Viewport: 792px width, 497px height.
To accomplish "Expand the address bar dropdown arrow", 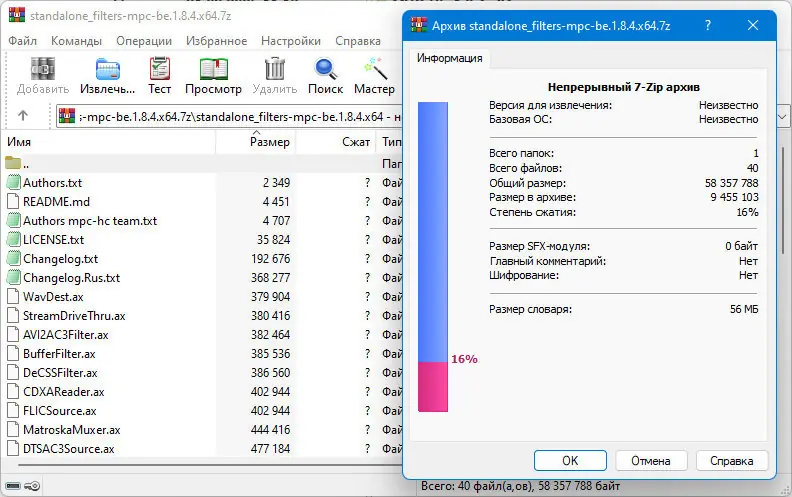I will pyautogui.click(x=782, y=117).
